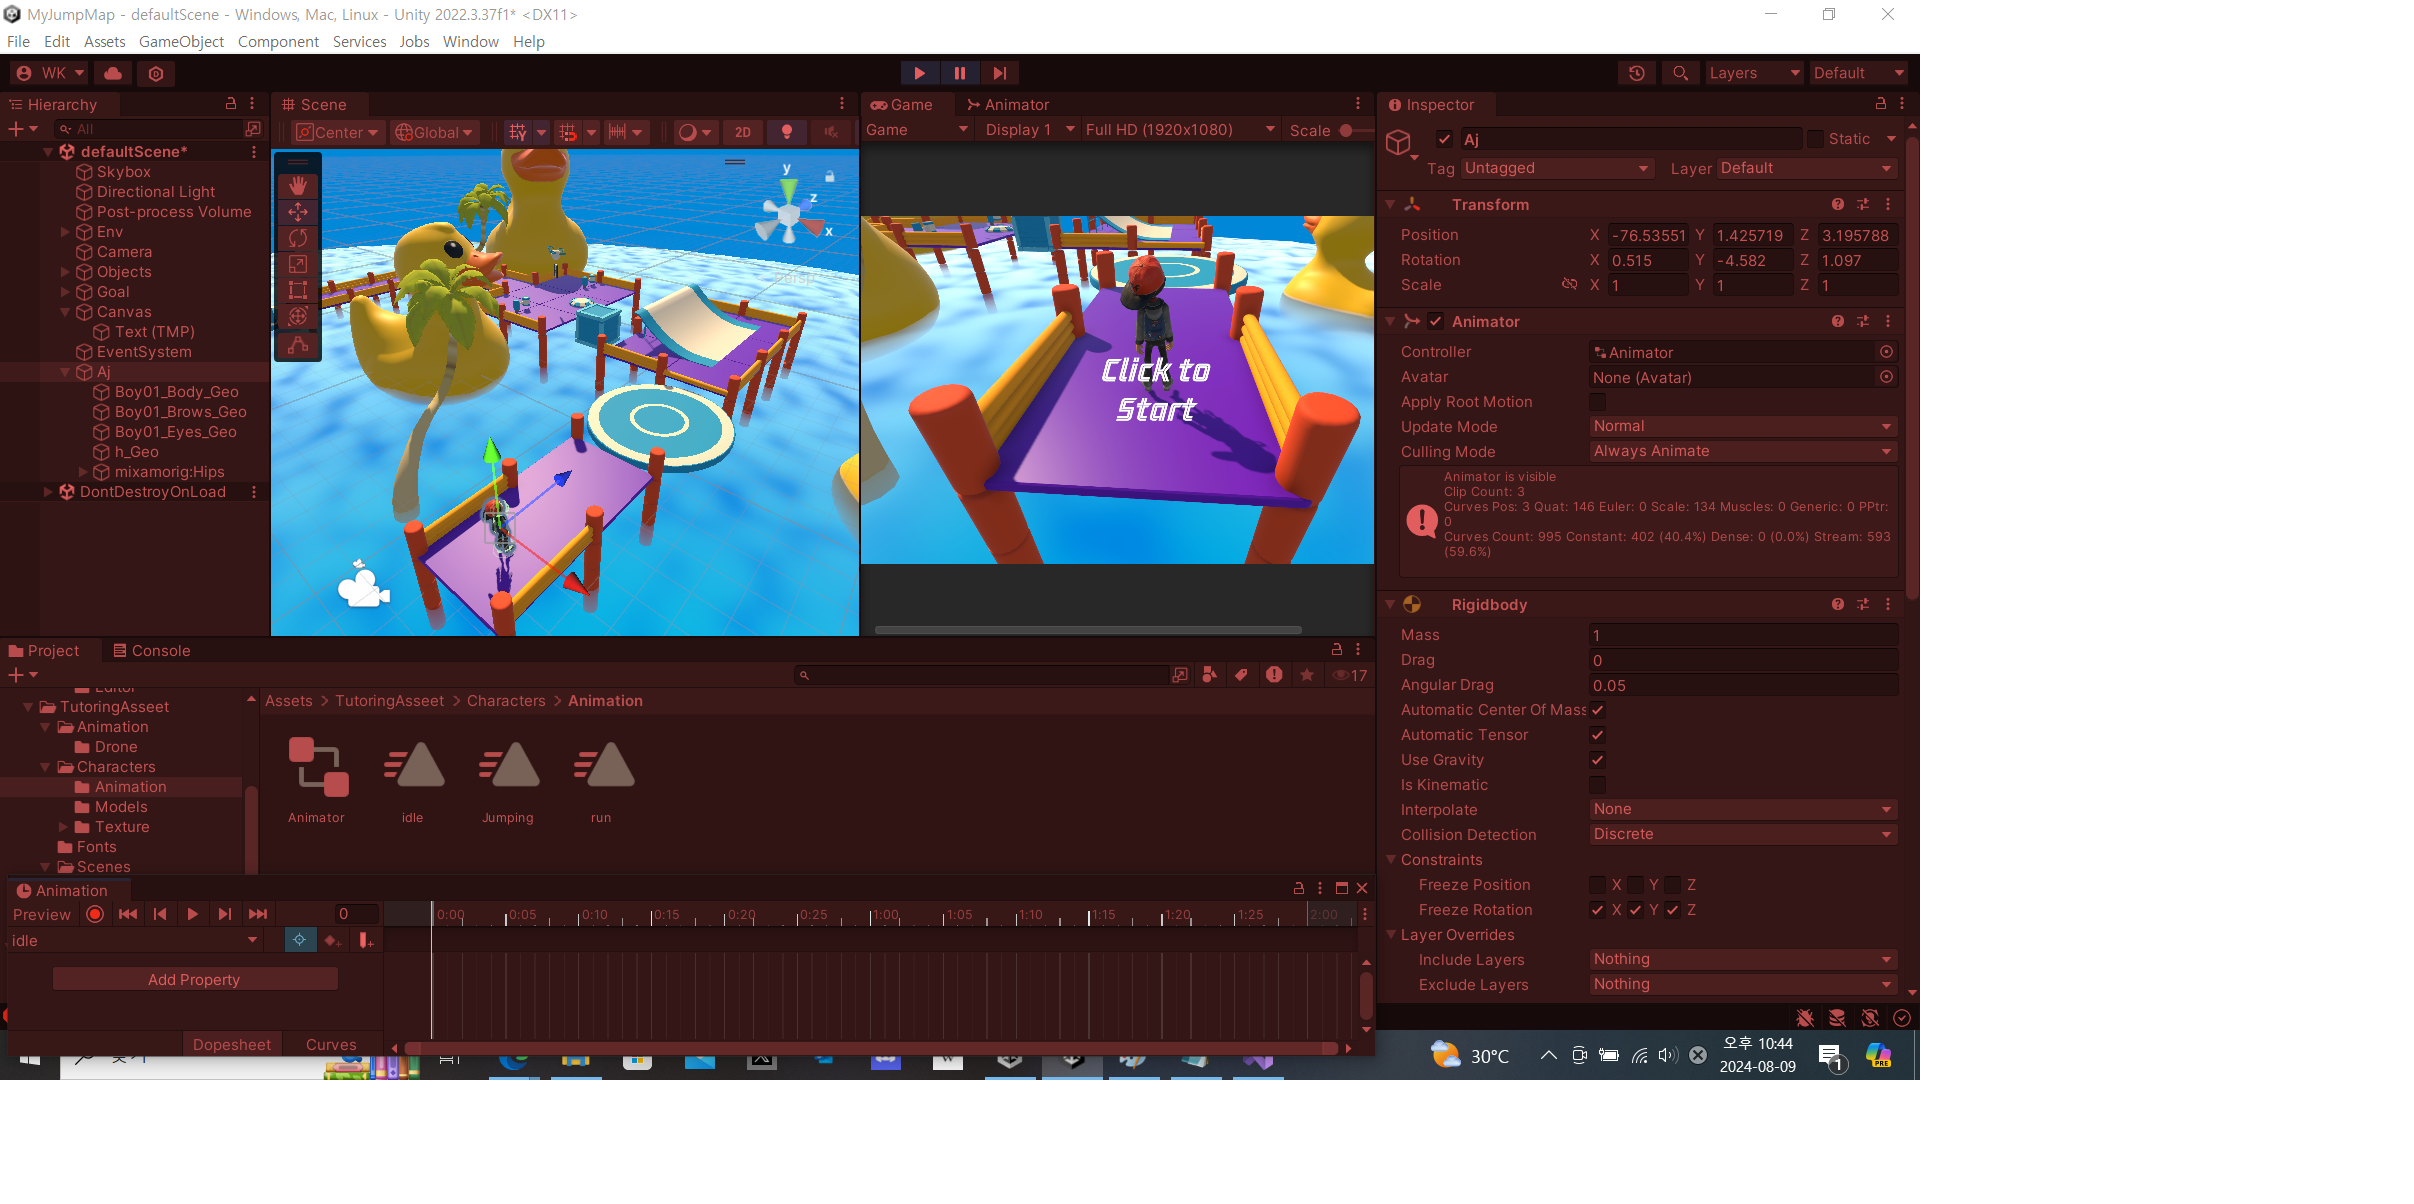Image resolution: width=2414 pixels, height=1204 pixels.
Task: Open the Window menu
Action: [x=471, y=42]
